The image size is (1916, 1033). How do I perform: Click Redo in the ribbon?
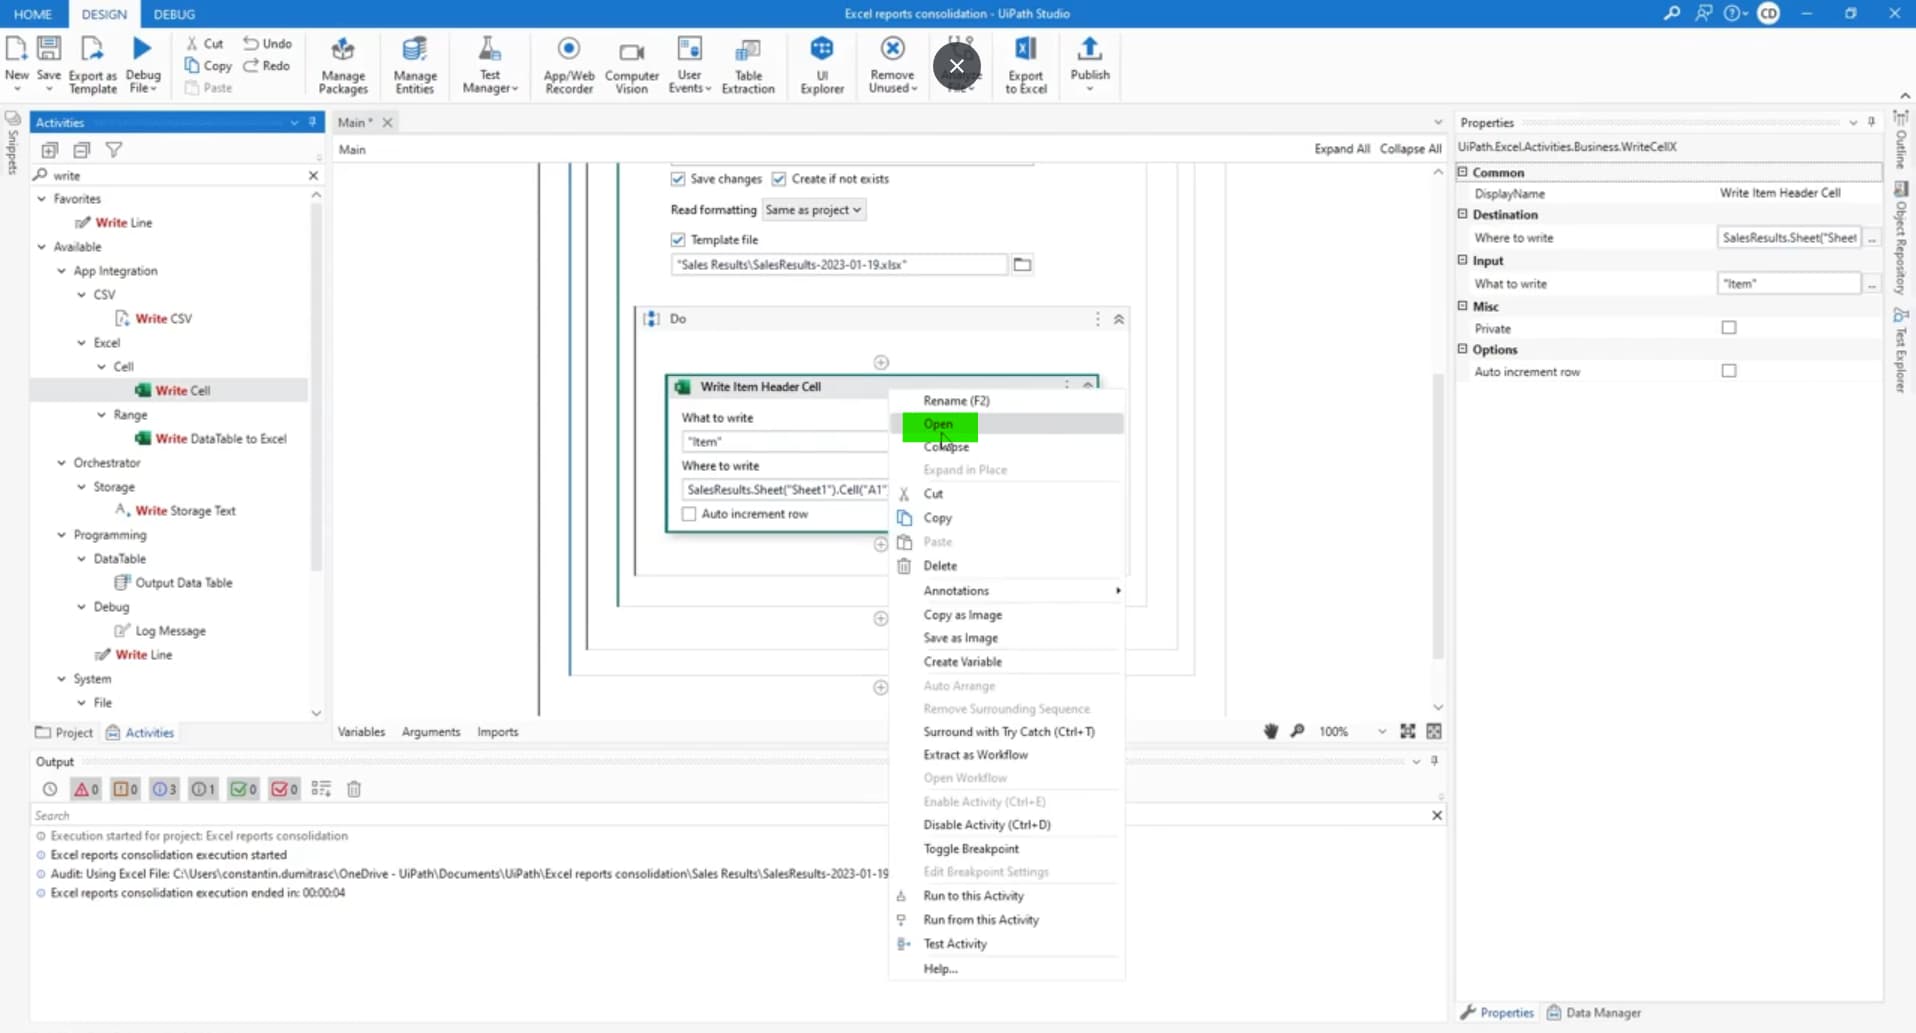[x=266, y=66]
